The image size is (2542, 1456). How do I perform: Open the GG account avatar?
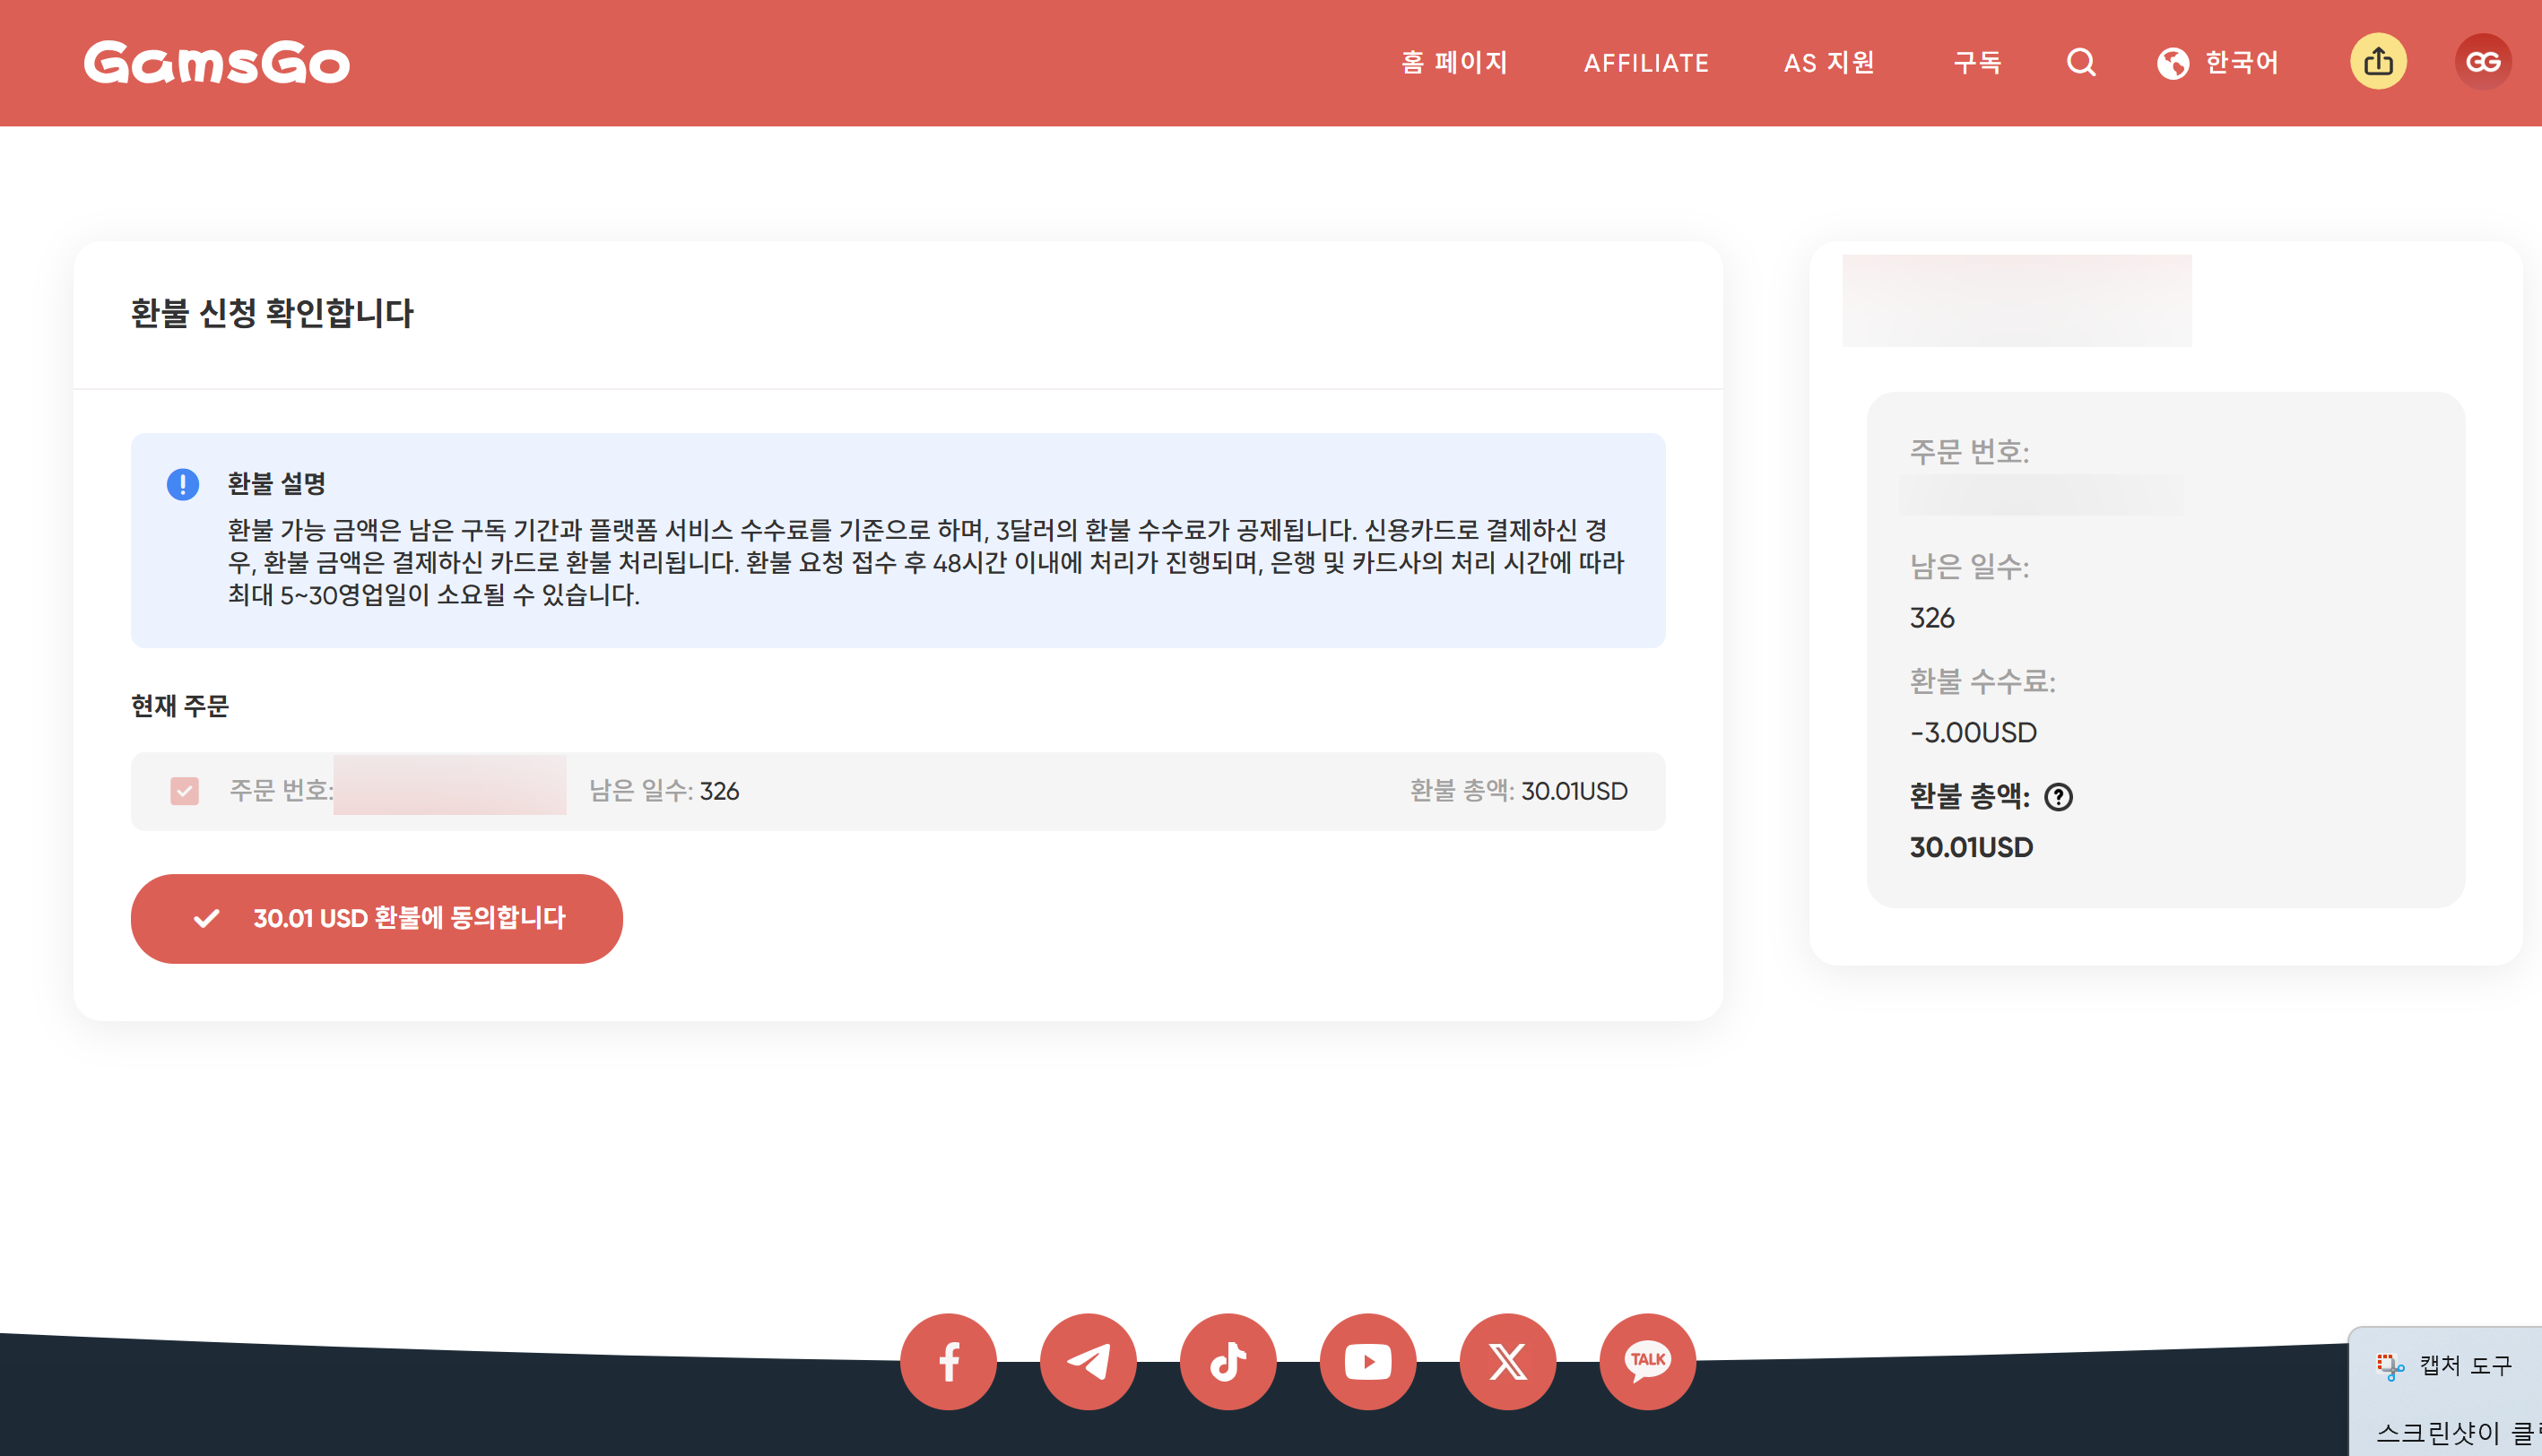pos(2484,61)
